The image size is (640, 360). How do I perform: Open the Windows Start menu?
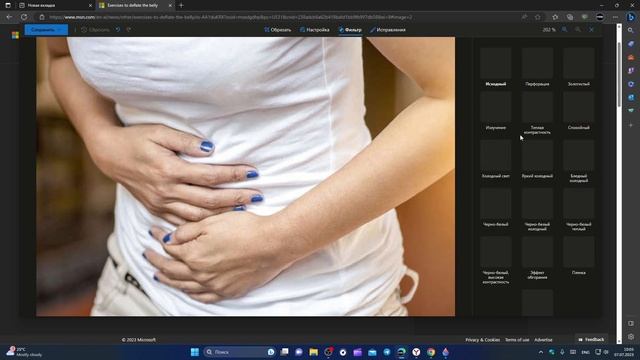point(195,352)
